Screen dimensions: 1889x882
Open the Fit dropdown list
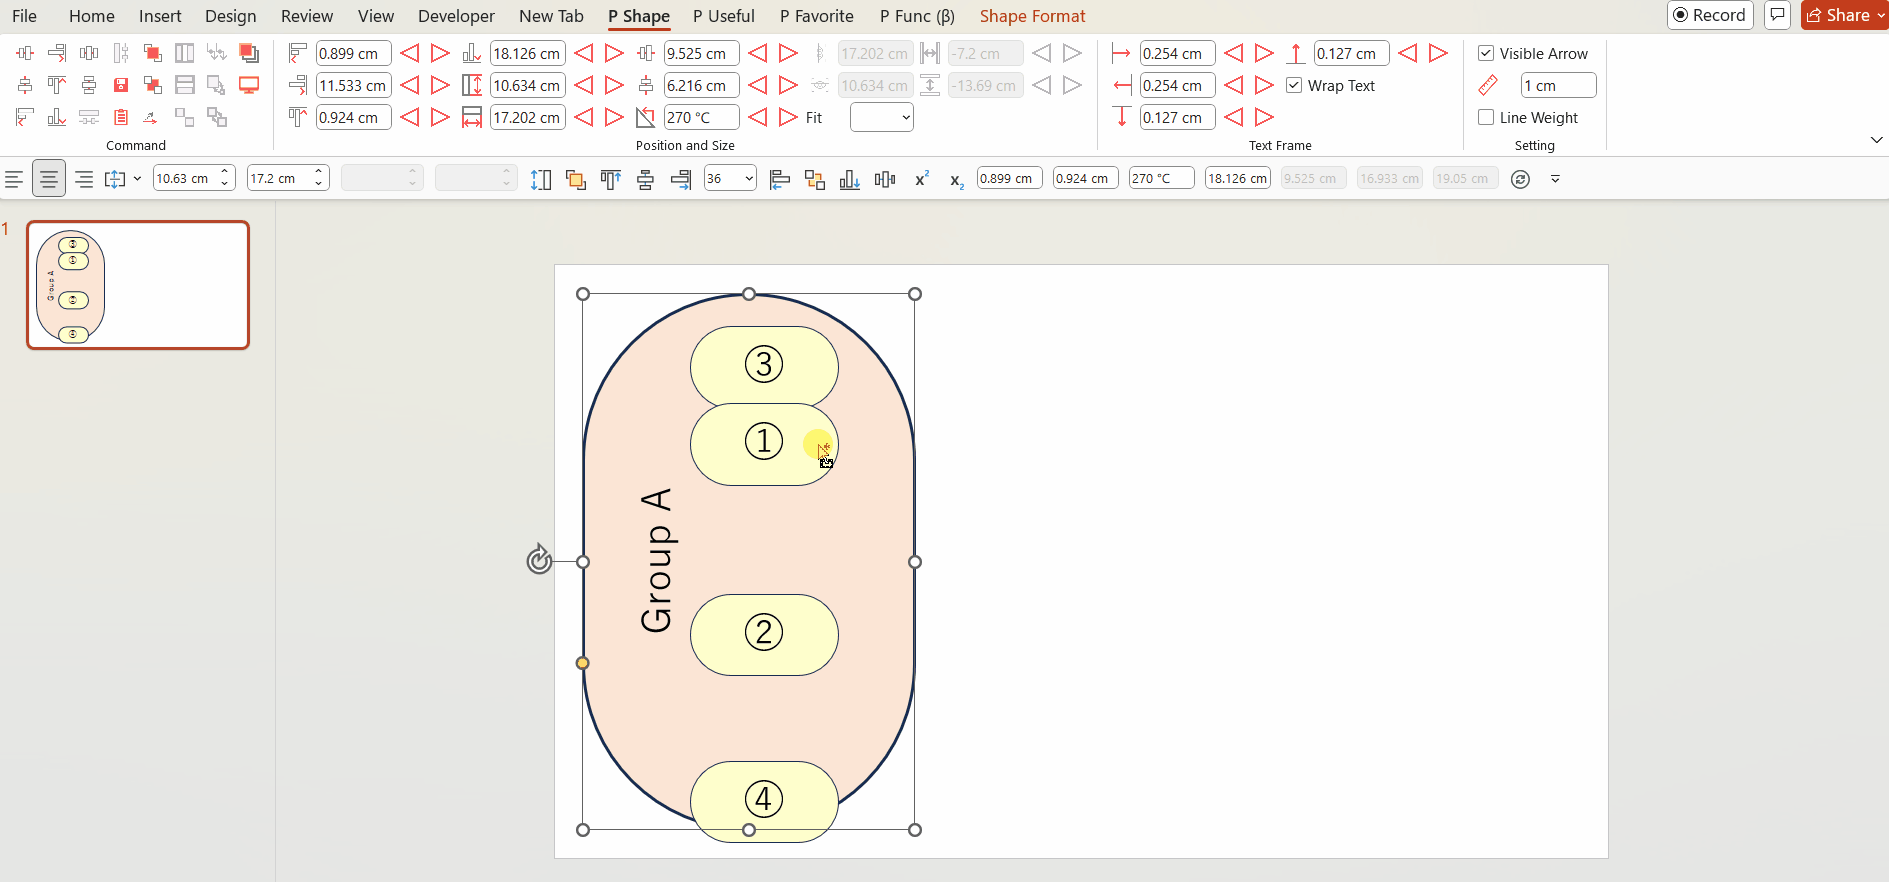click(881, 117)
